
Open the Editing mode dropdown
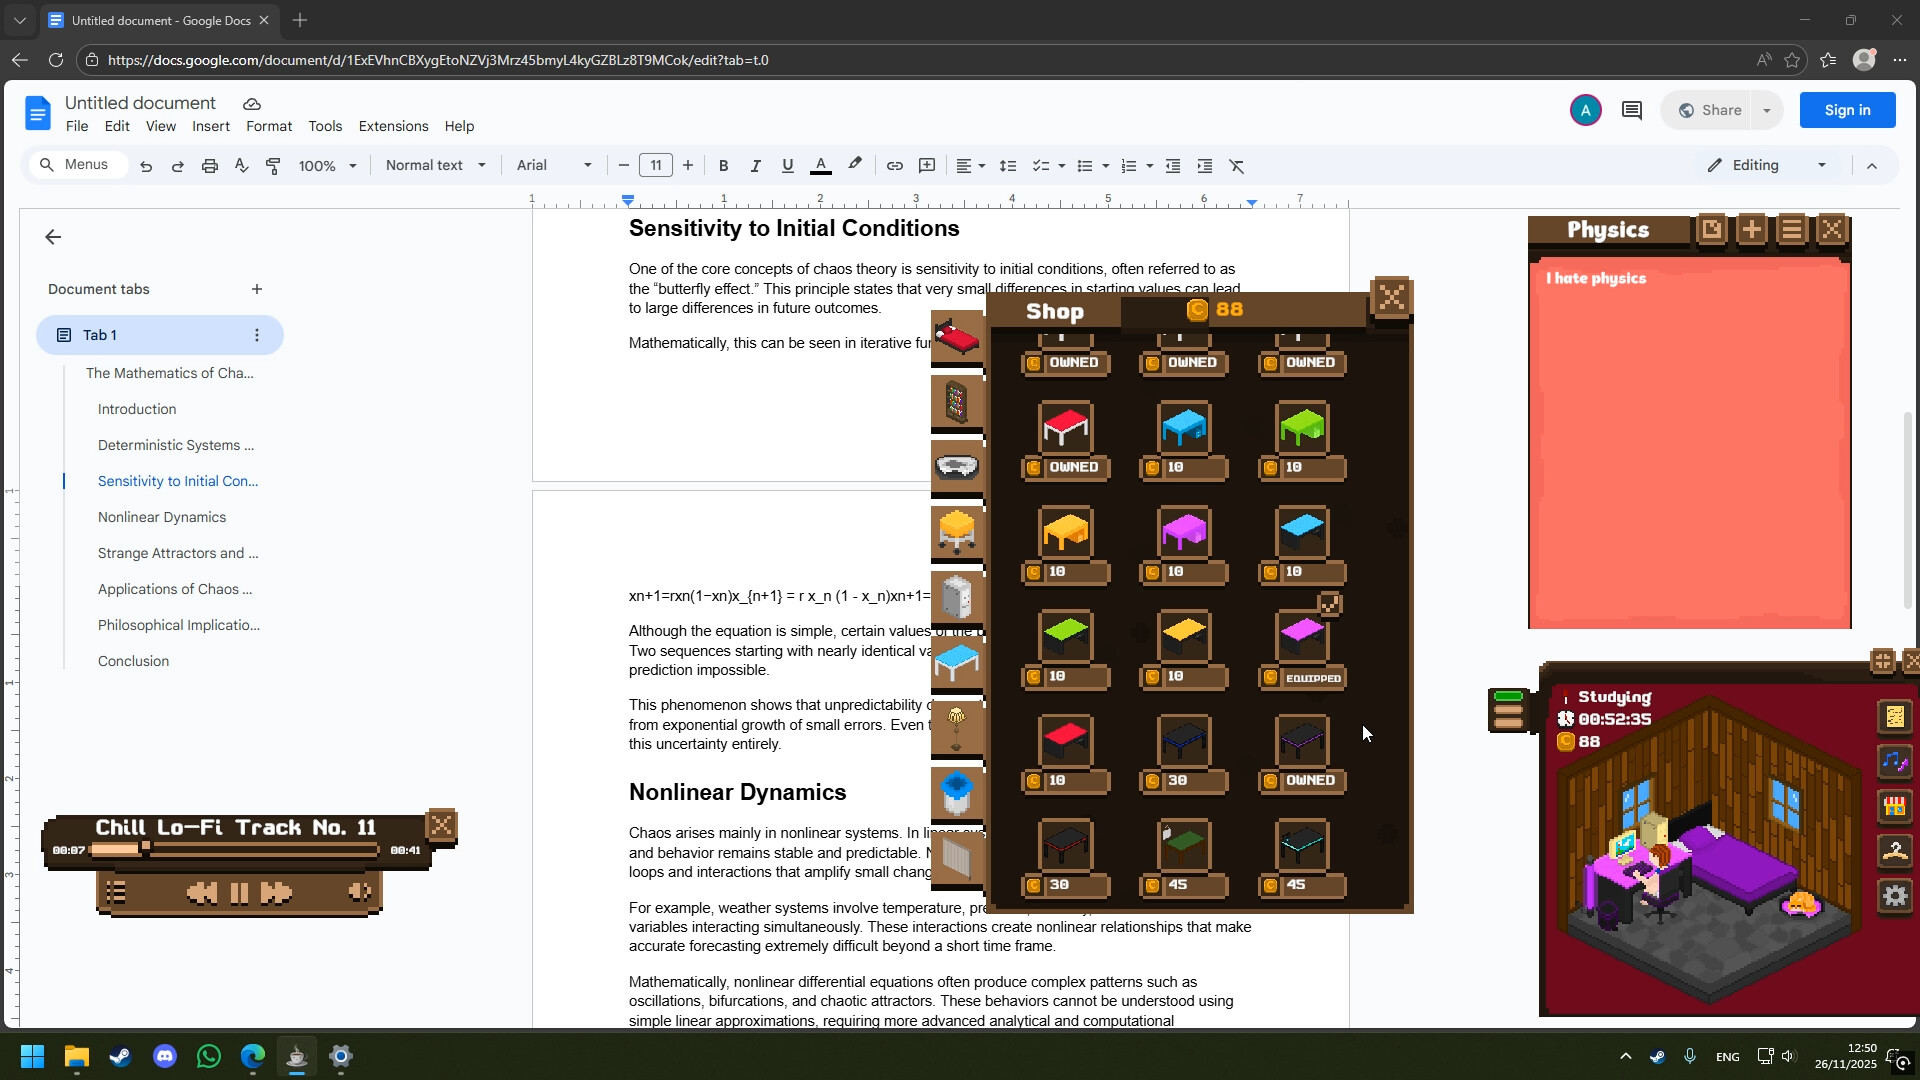coord(1766,165)
